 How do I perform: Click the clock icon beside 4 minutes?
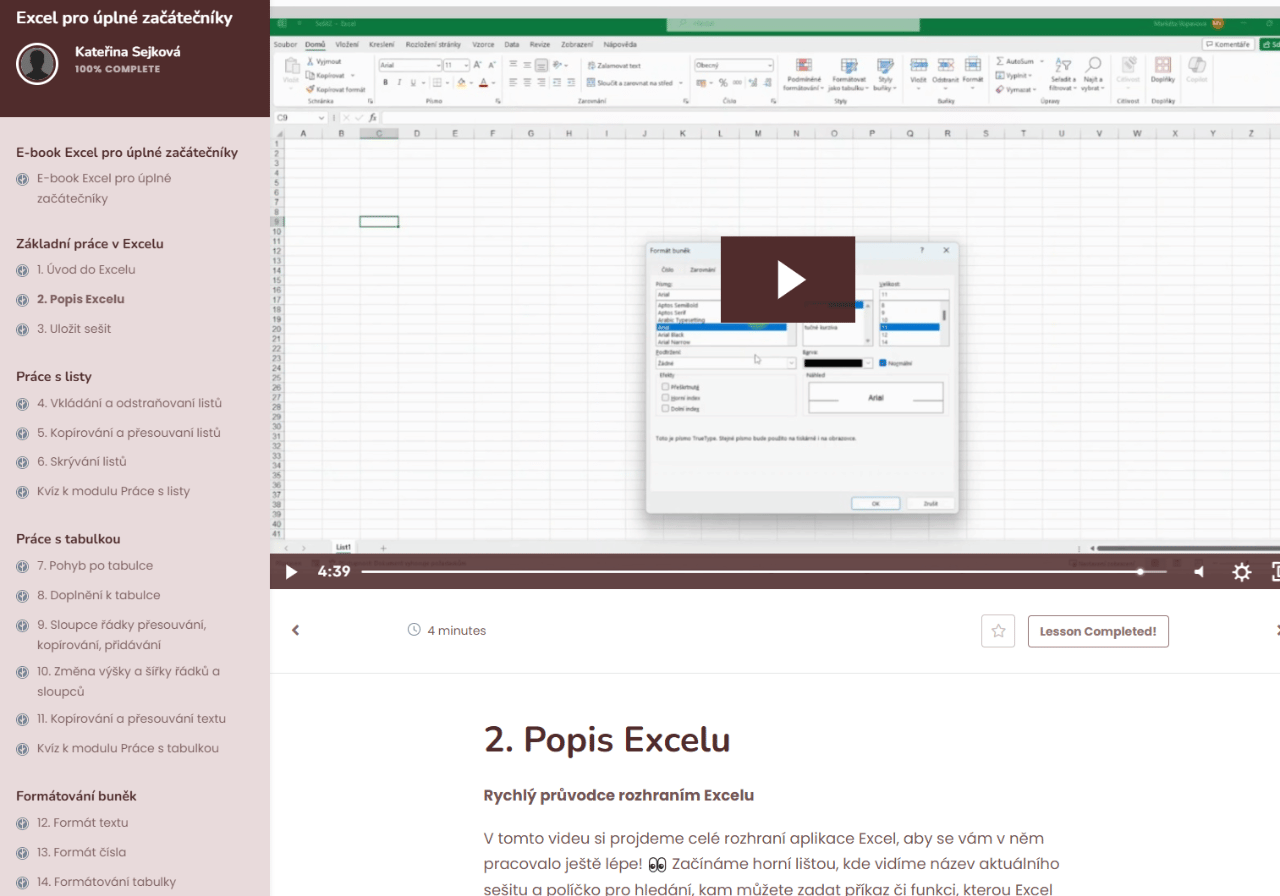pos(414,630)
